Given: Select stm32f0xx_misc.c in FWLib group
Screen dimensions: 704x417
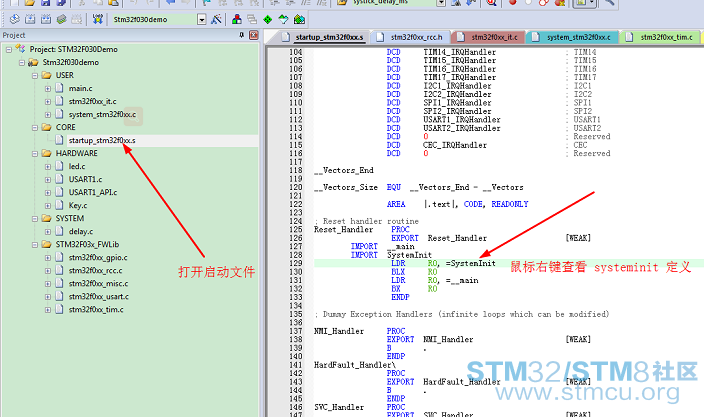Looking at the screenshot, I should tap(98, 283).
